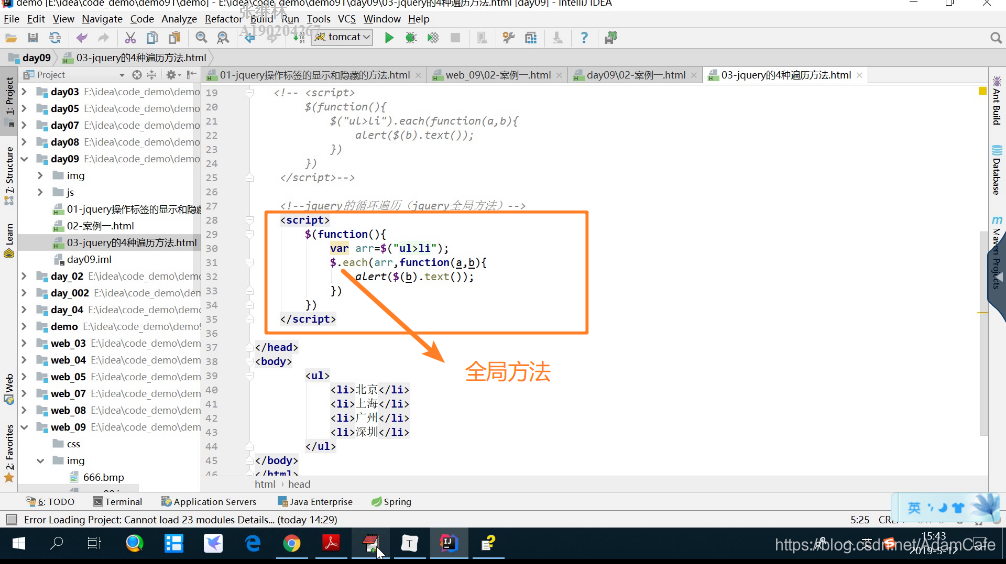
Task: Click the Cut scissors icon
Action: coord(130,38)
